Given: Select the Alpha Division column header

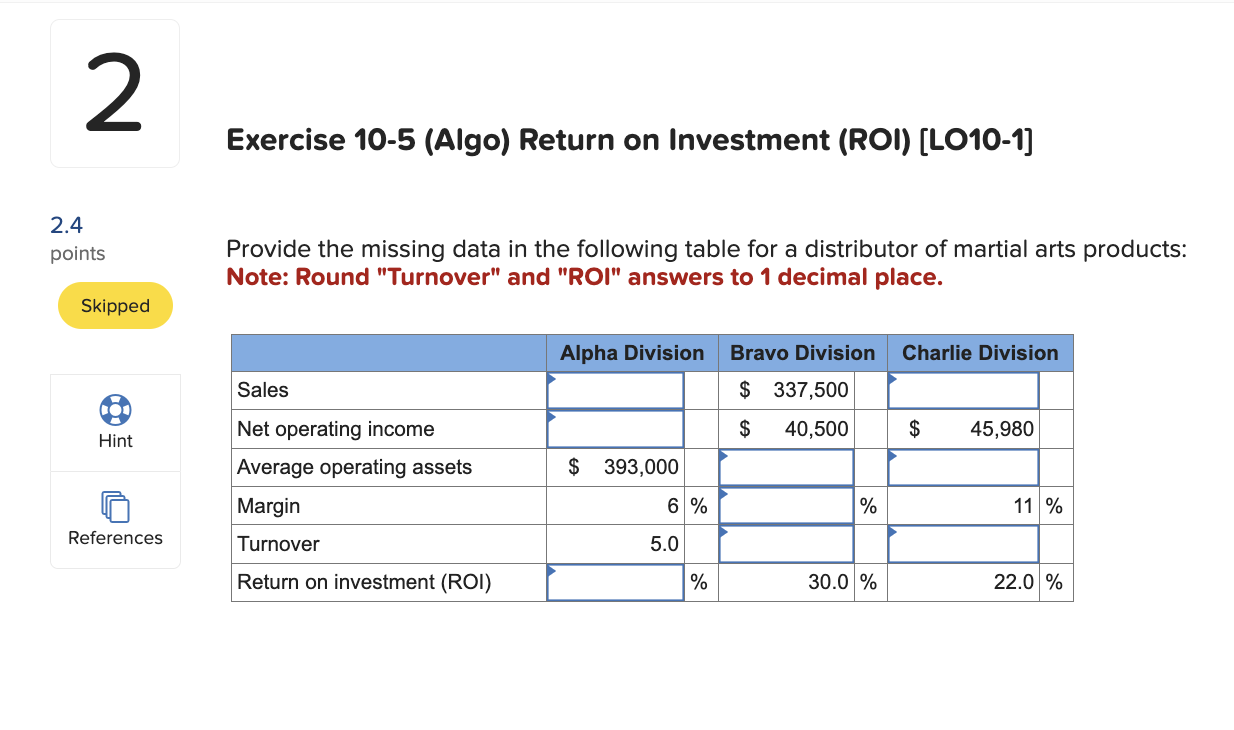Looking at the screenshot, I should pyautogui.click(x=631, y=353).
